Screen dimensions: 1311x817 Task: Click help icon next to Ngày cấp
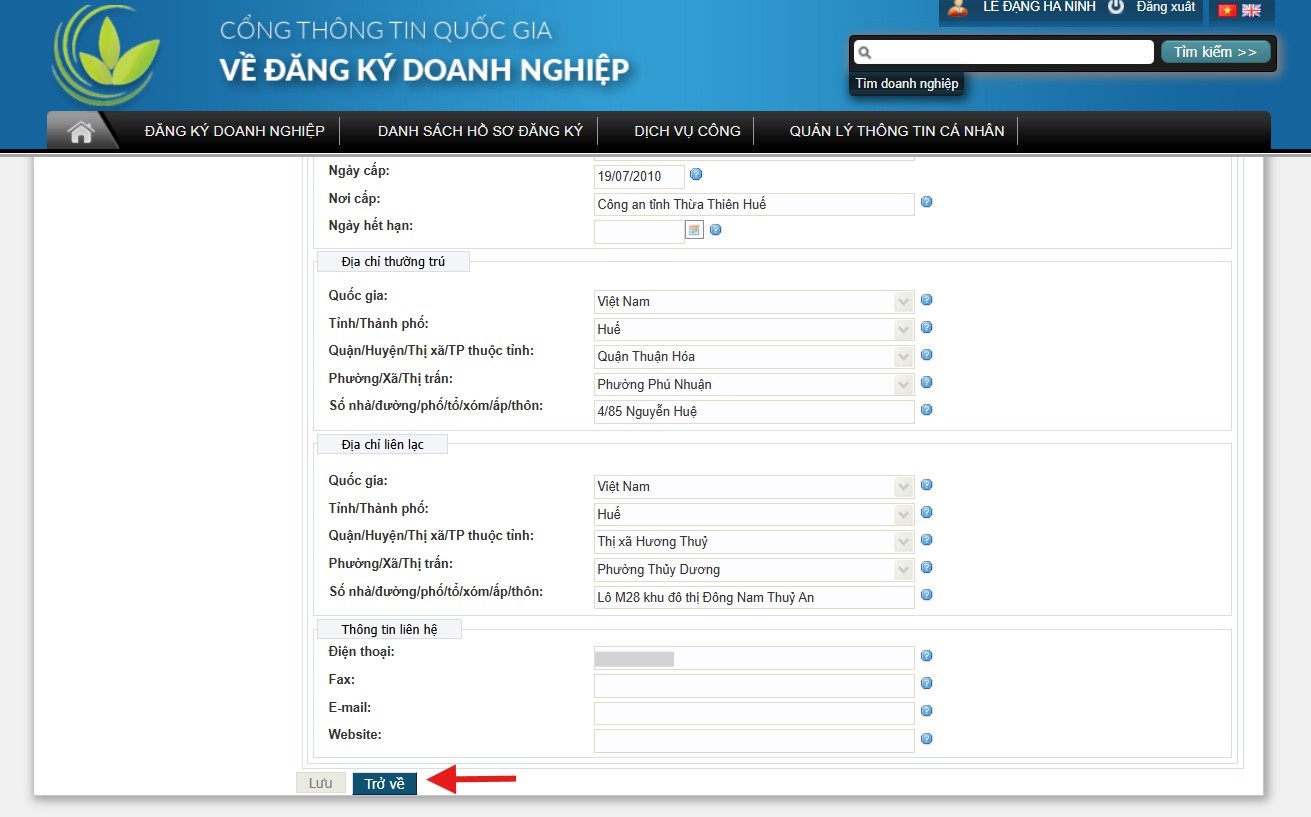696,174
